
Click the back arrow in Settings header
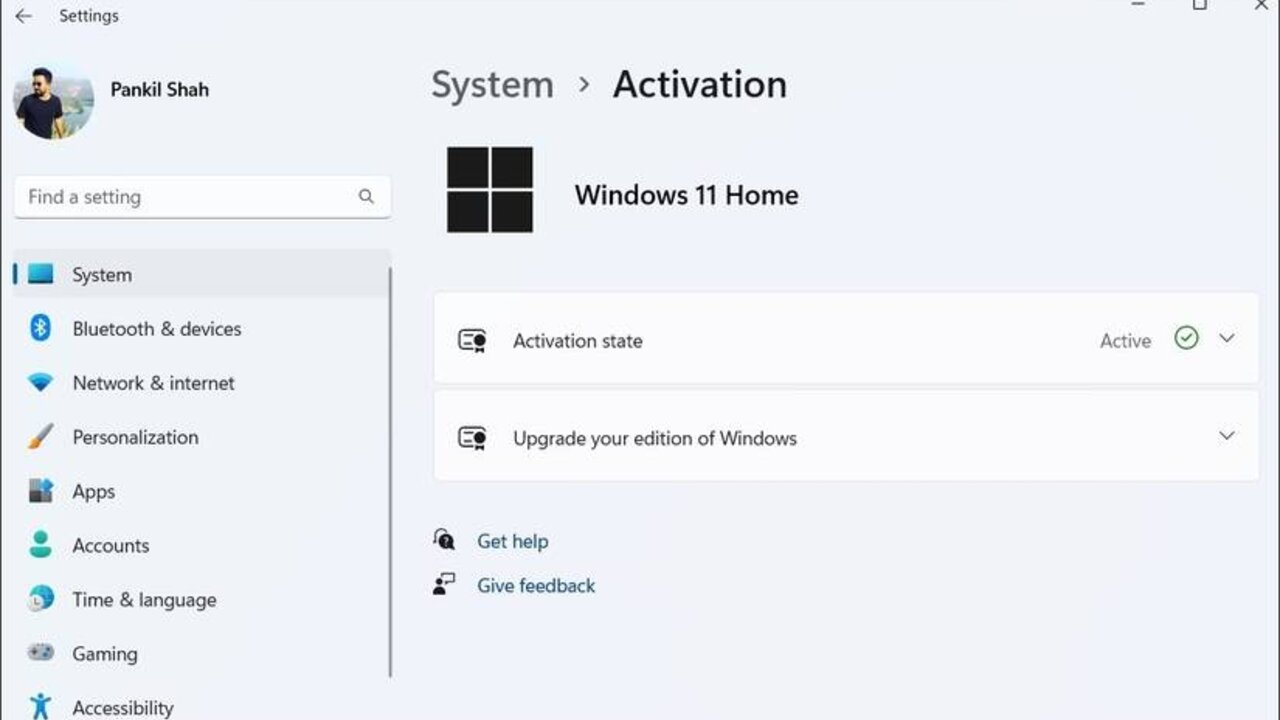click(x=23, y=16)
